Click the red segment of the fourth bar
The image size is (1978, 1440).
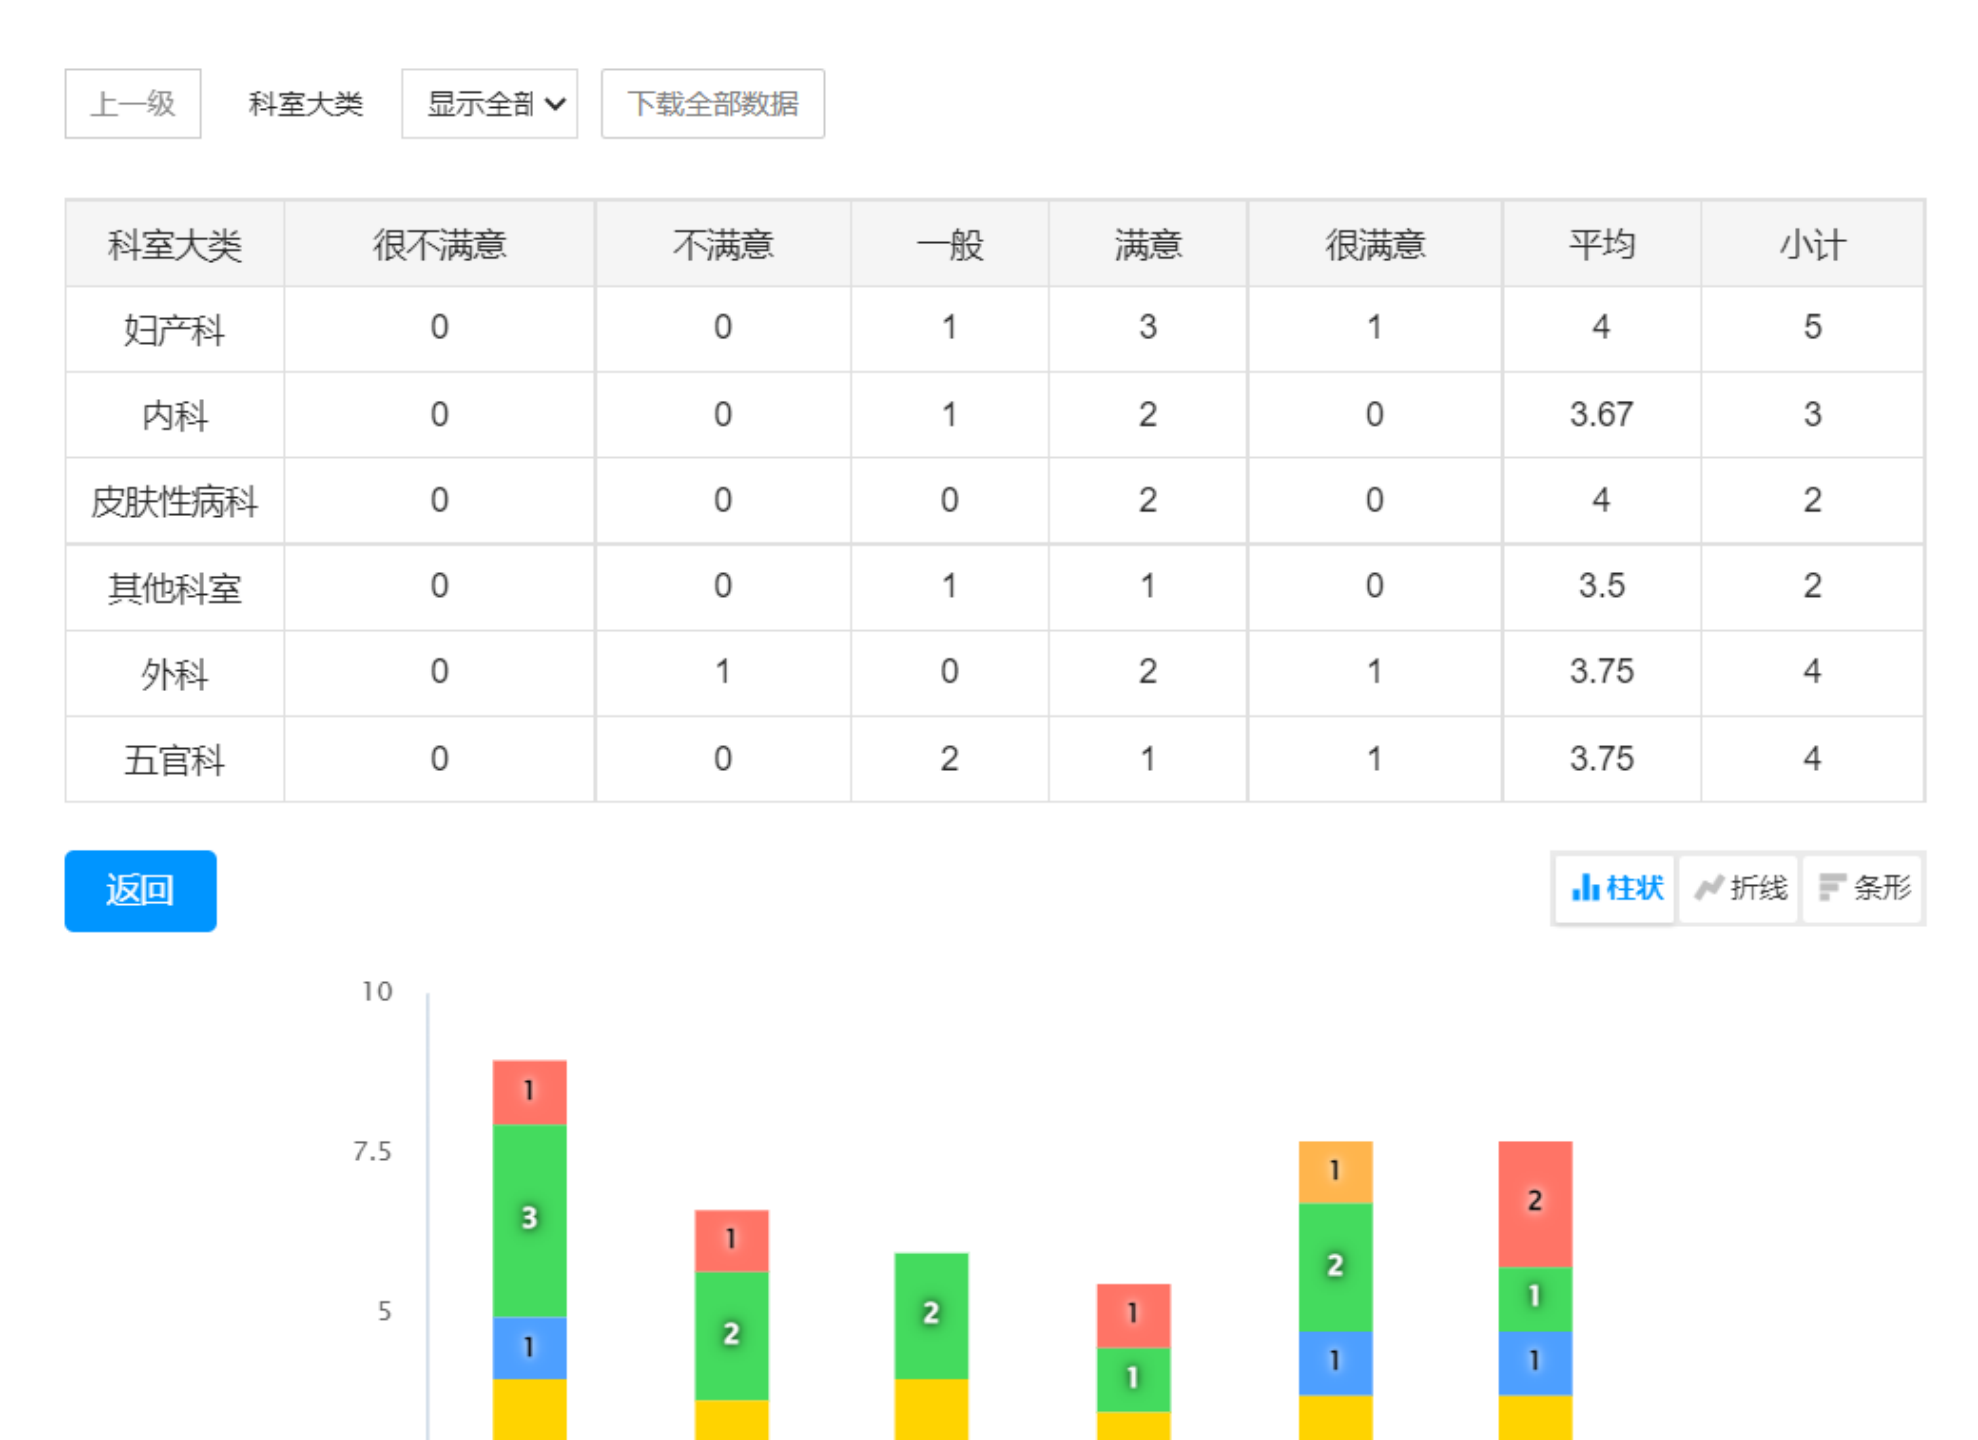tap(1133, 1316)
